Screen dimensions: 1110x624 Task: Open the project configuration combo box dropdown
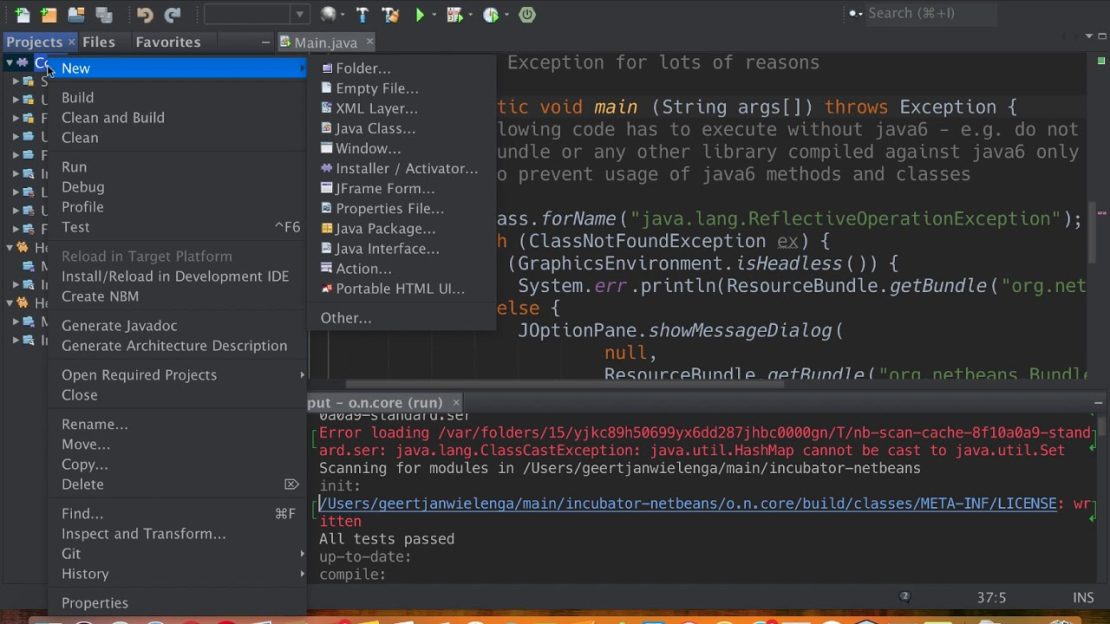(300, 14)
